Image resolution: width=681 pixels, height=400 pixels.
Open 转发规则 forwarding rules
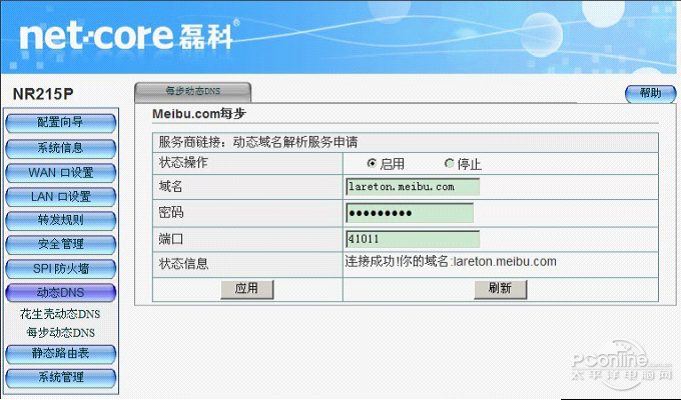point(61,220)
